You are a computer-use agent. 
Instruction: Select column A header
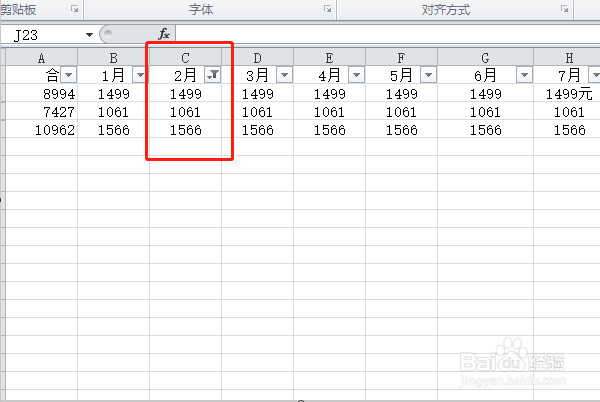click(41, 57)
